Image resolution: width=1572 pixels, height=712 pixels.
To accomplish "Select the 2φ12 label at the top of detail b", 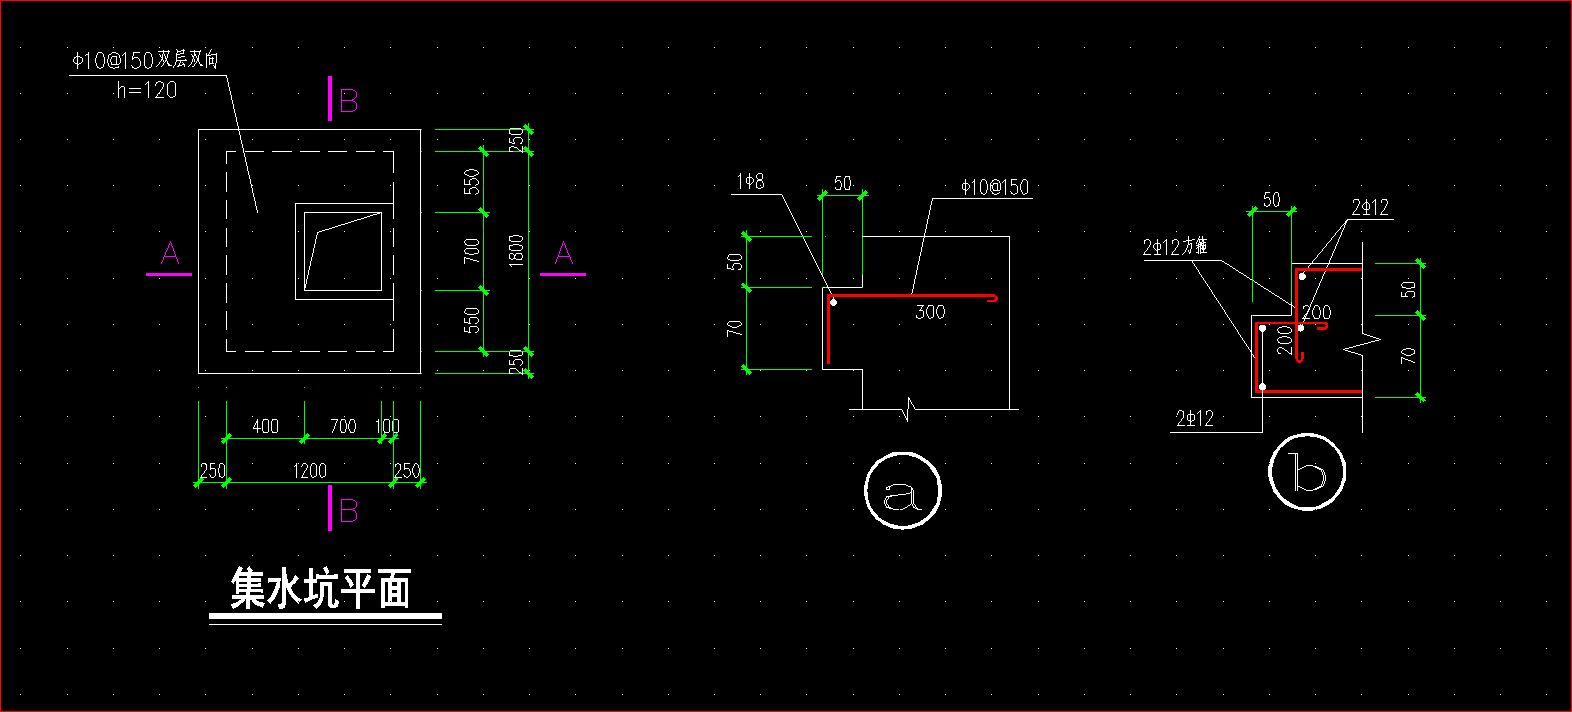I will point(1370,208).
